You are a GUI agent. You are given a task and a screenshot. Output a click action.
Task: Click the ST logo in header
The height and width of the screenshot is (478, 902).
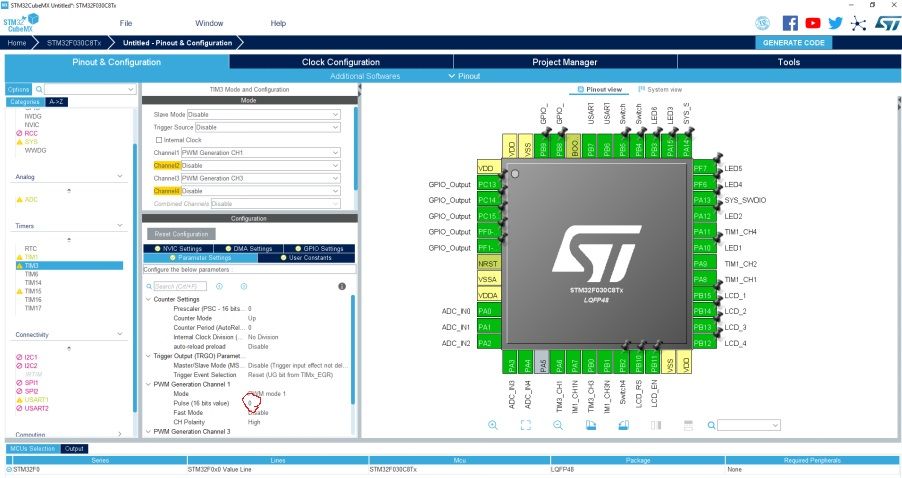point(888,23)
